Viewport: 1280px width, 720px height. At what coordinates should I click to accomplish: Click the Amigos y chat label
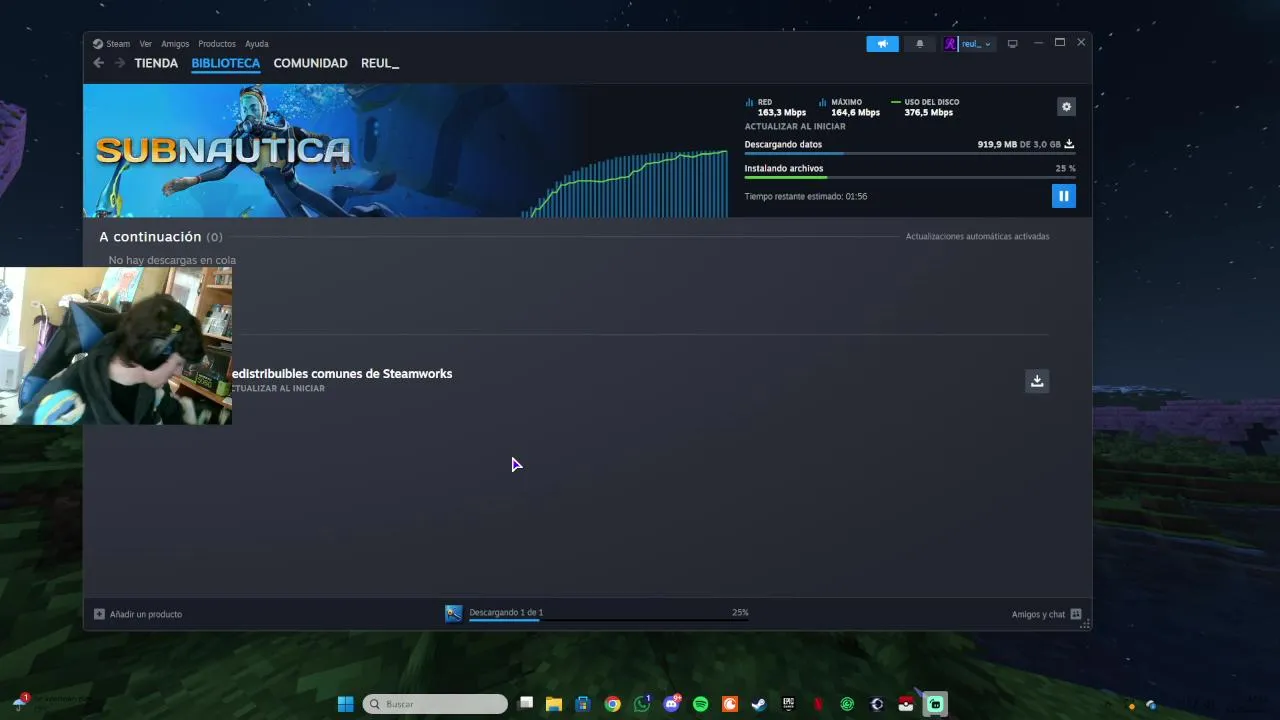[1038, 614]
